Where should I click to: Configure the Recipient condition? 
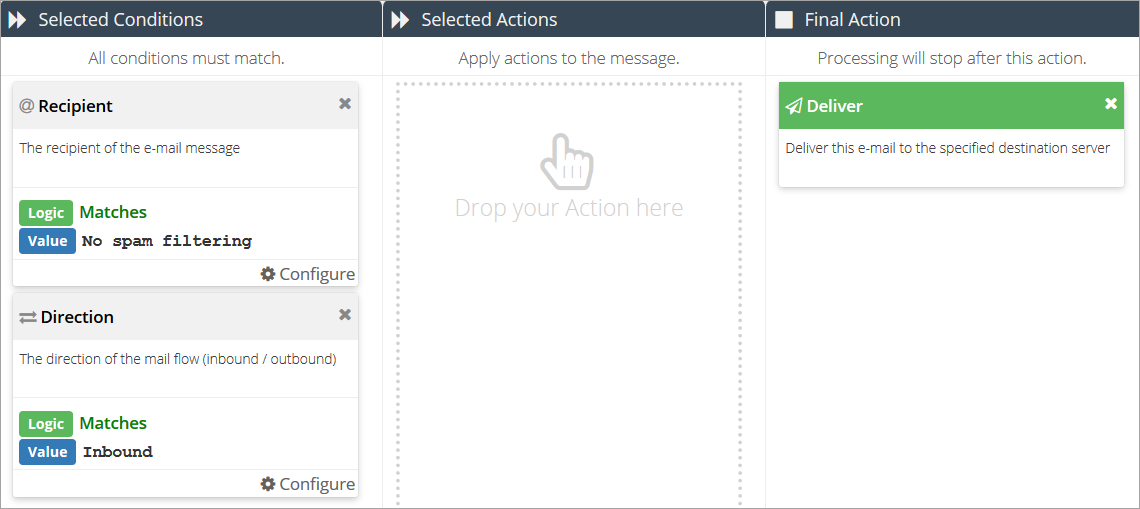(x=308, y=274)
